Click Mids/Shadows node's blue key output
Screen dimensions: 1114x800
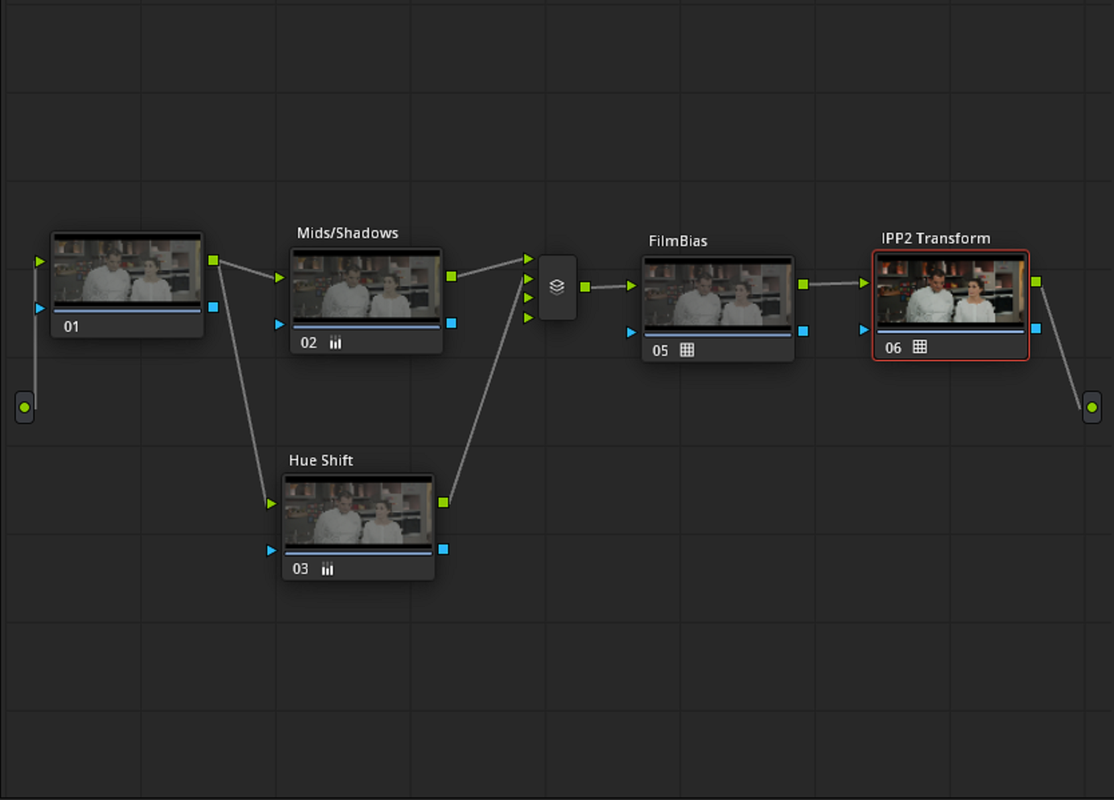451,323
